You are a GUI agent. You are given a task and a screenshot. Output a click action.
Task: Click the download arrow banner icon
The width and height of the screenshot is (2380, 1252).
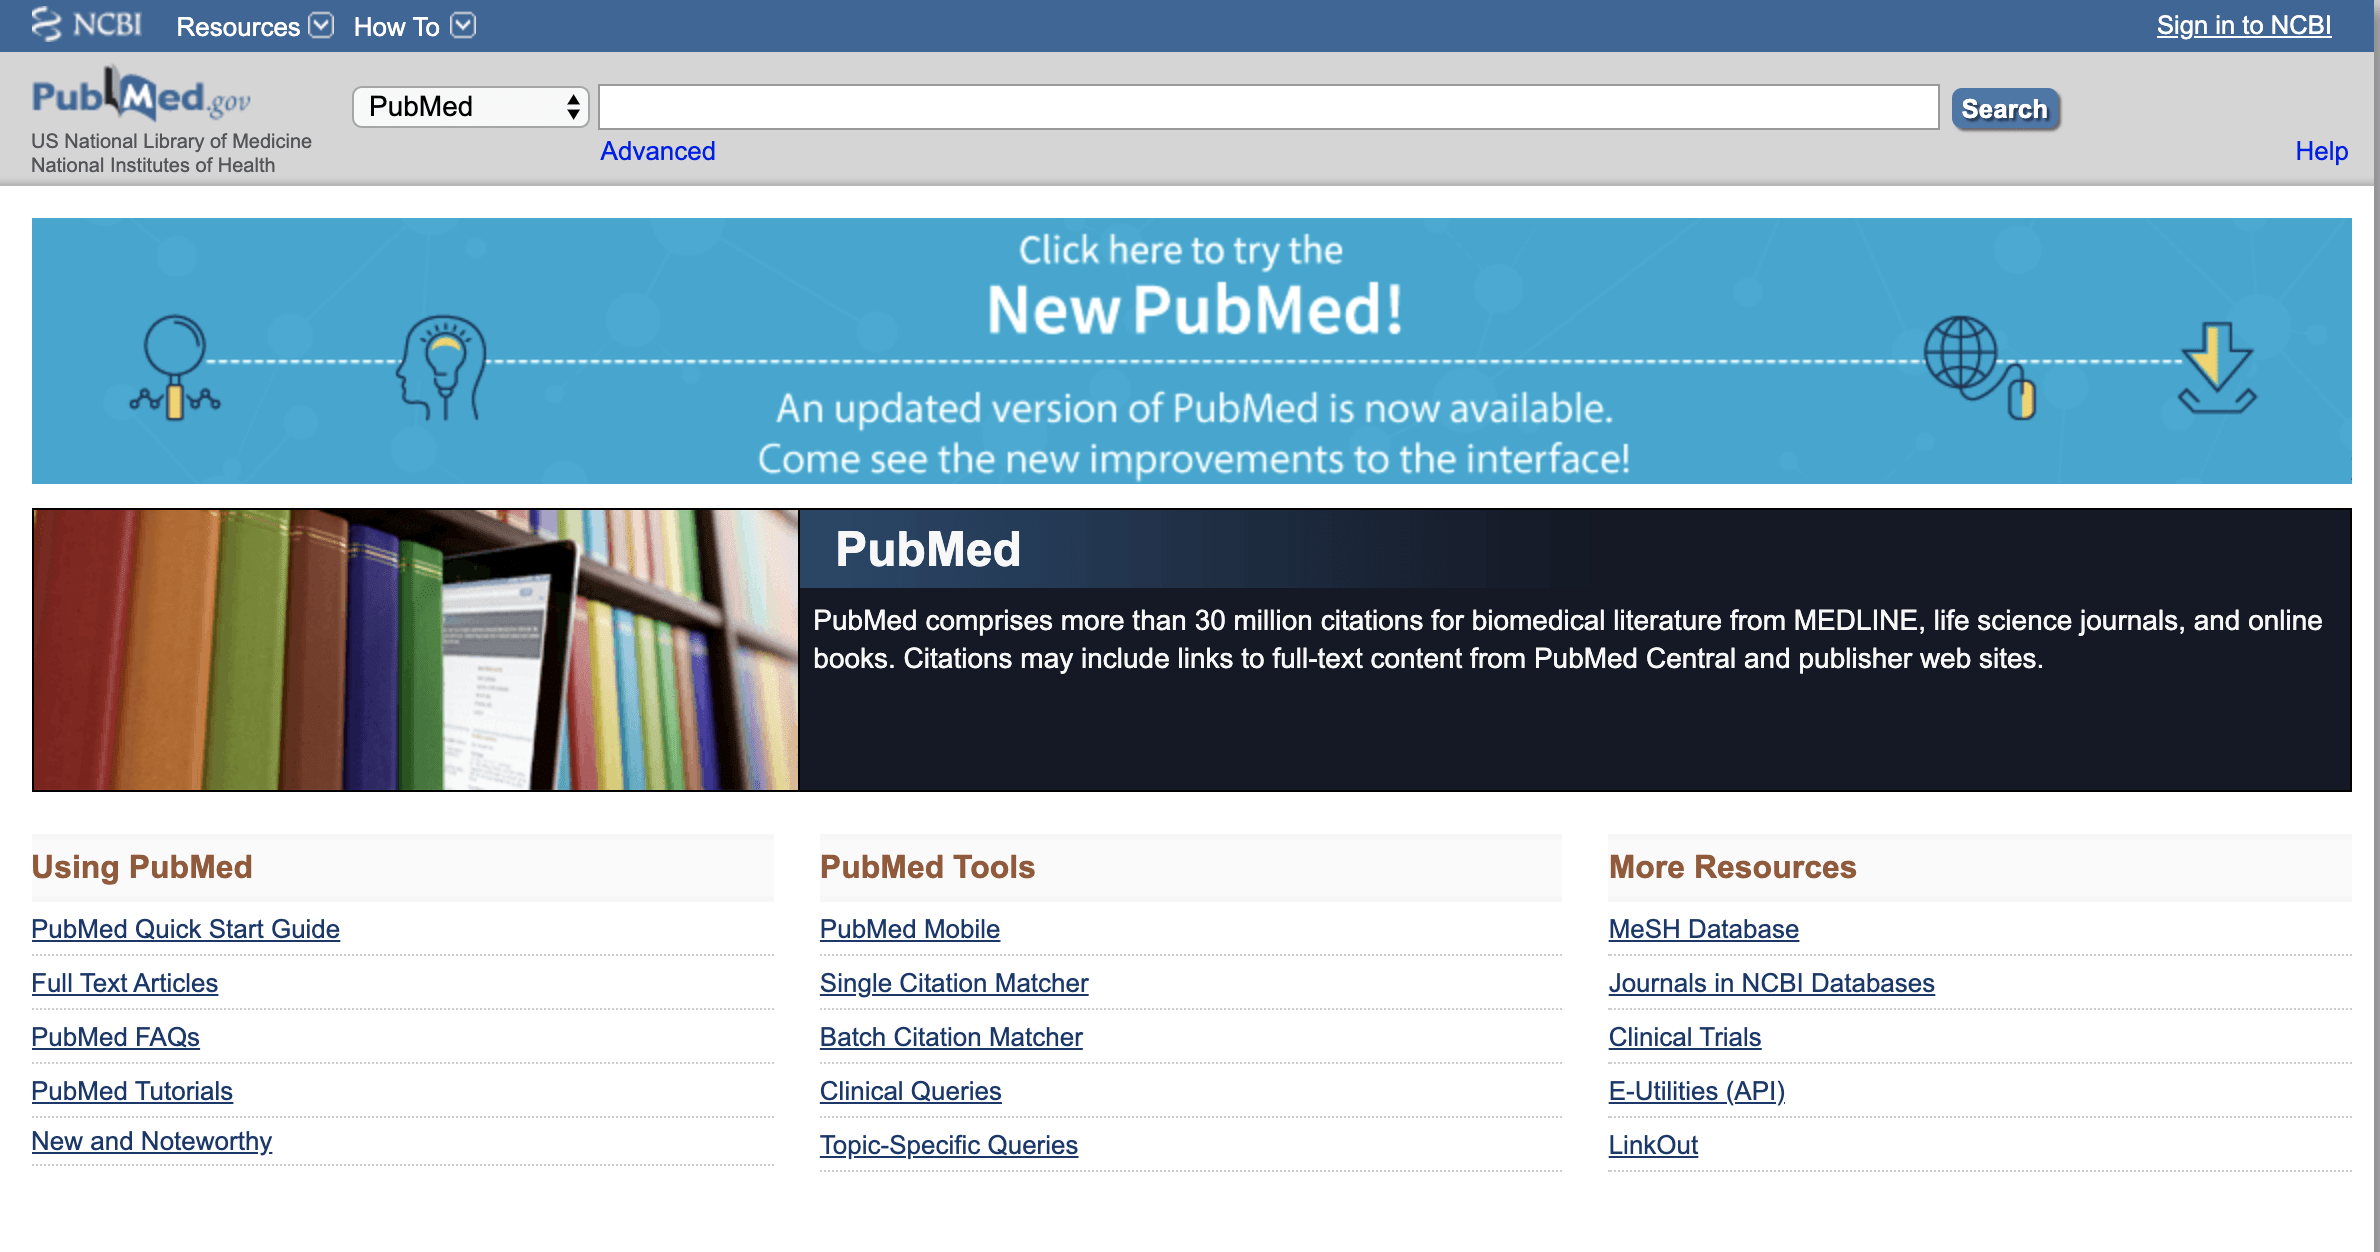coord(2217,366)
